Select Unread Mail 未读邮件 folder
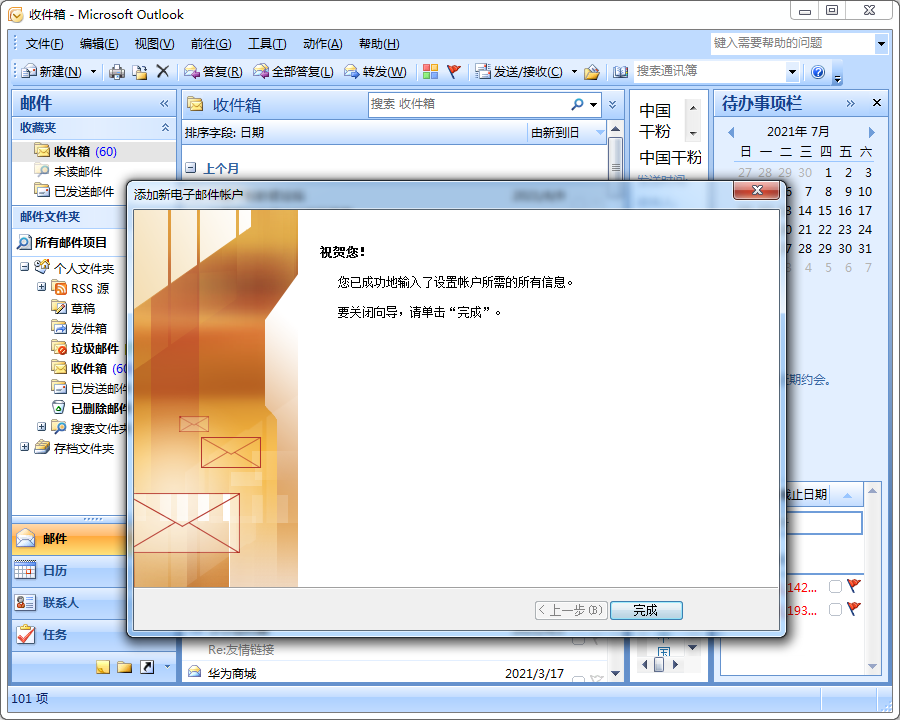Screen dimensions: 900x720 (x=69, y=171)
